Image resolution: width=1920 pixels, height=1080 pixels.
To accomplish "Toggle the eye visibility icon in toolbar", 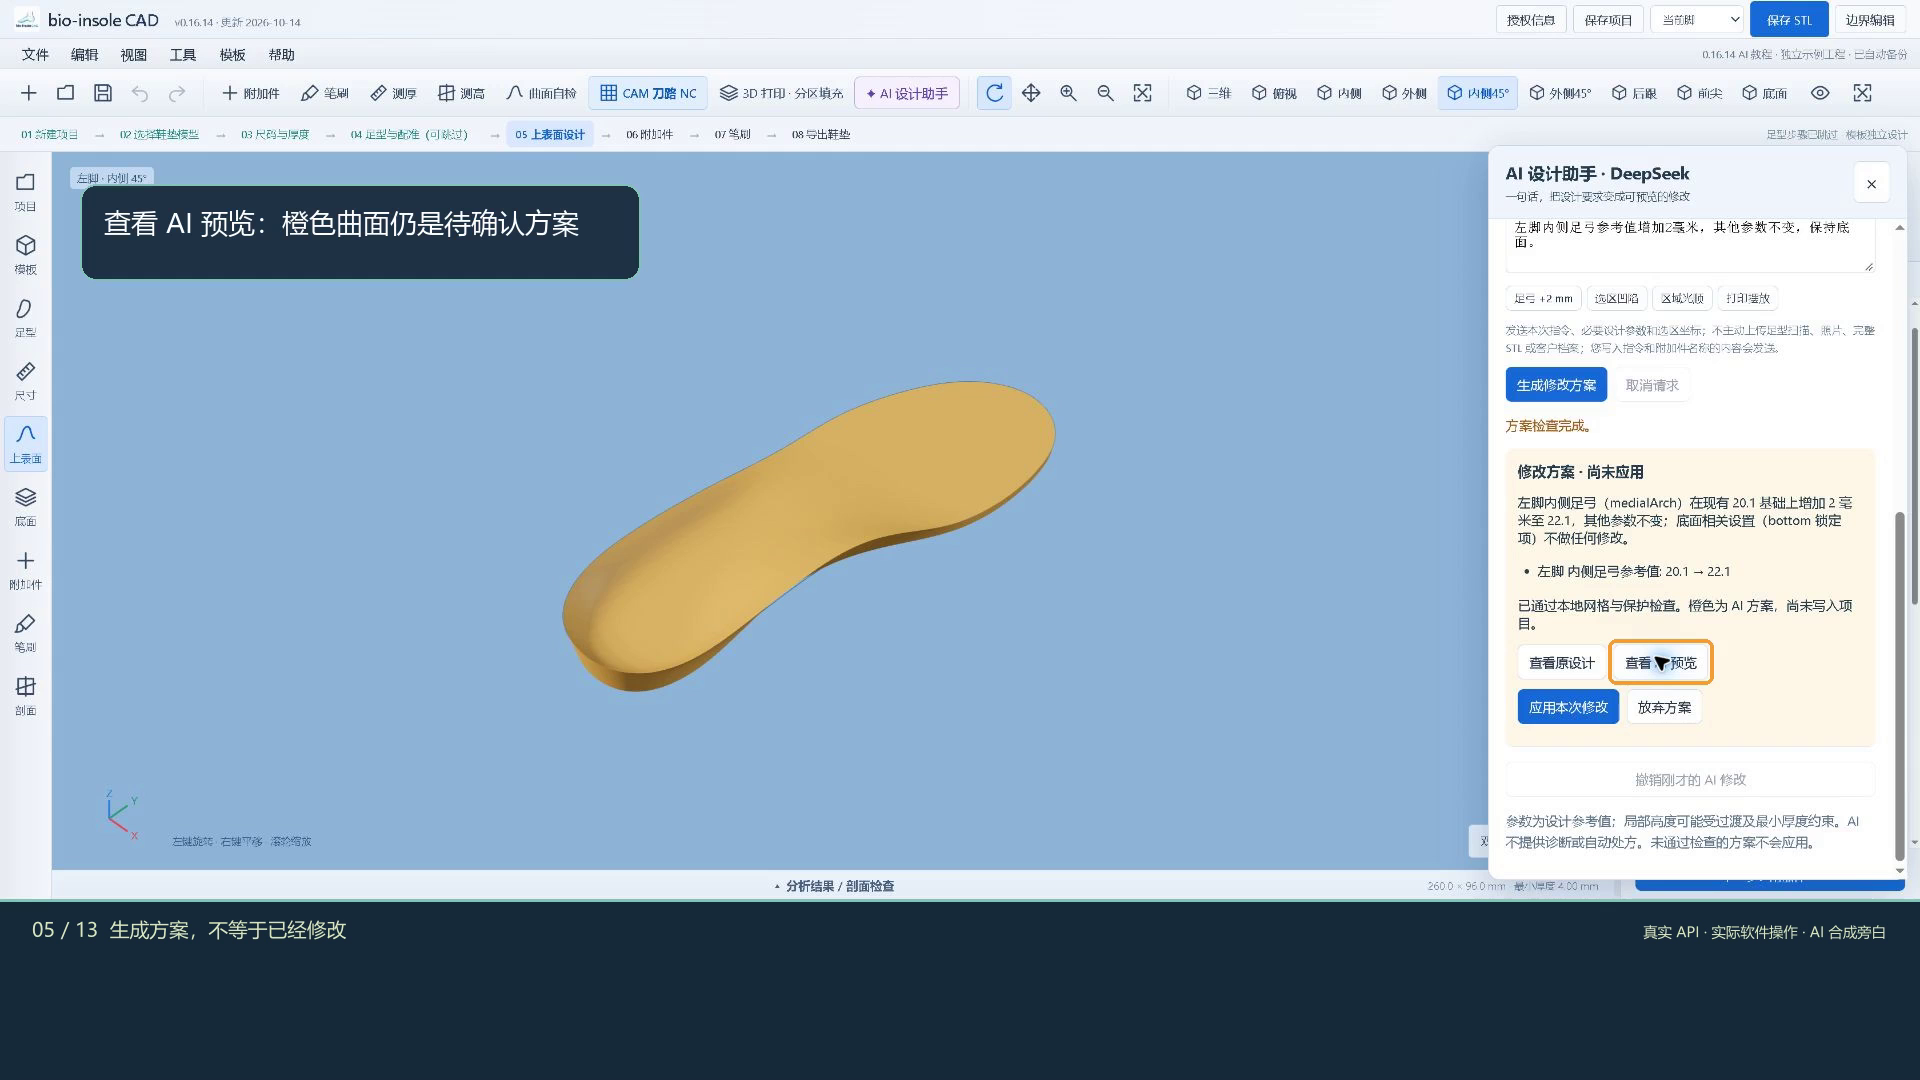I will (x=1820, y=93).
